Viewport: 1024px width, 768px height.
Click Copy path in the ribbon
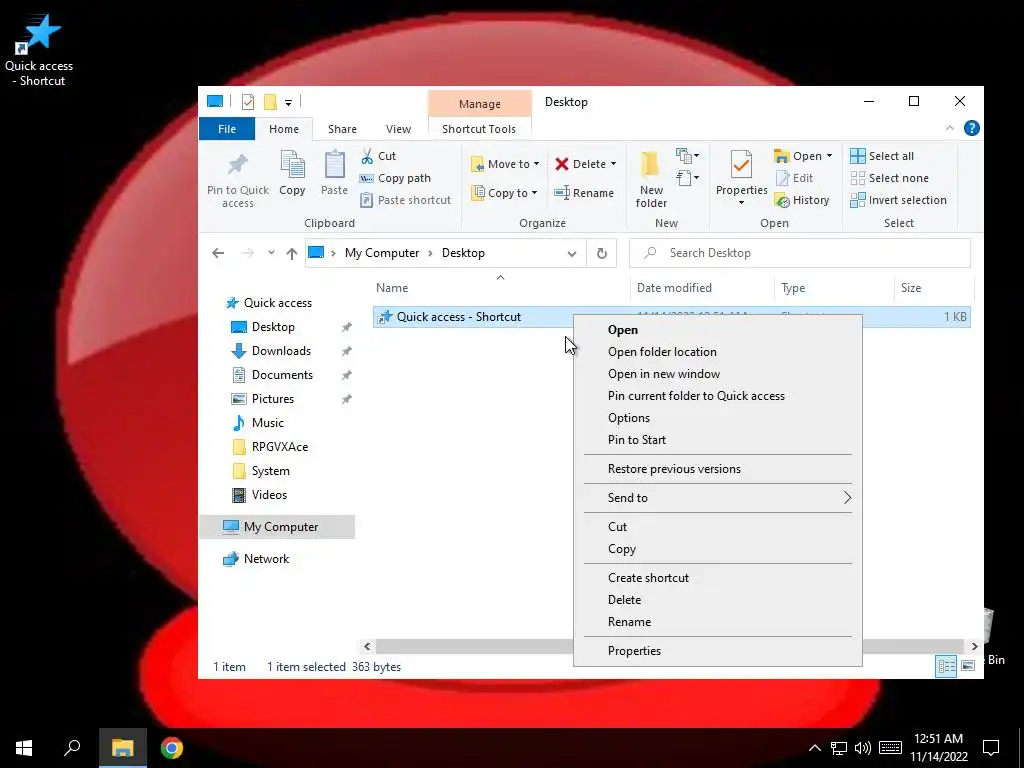point(395,178)
